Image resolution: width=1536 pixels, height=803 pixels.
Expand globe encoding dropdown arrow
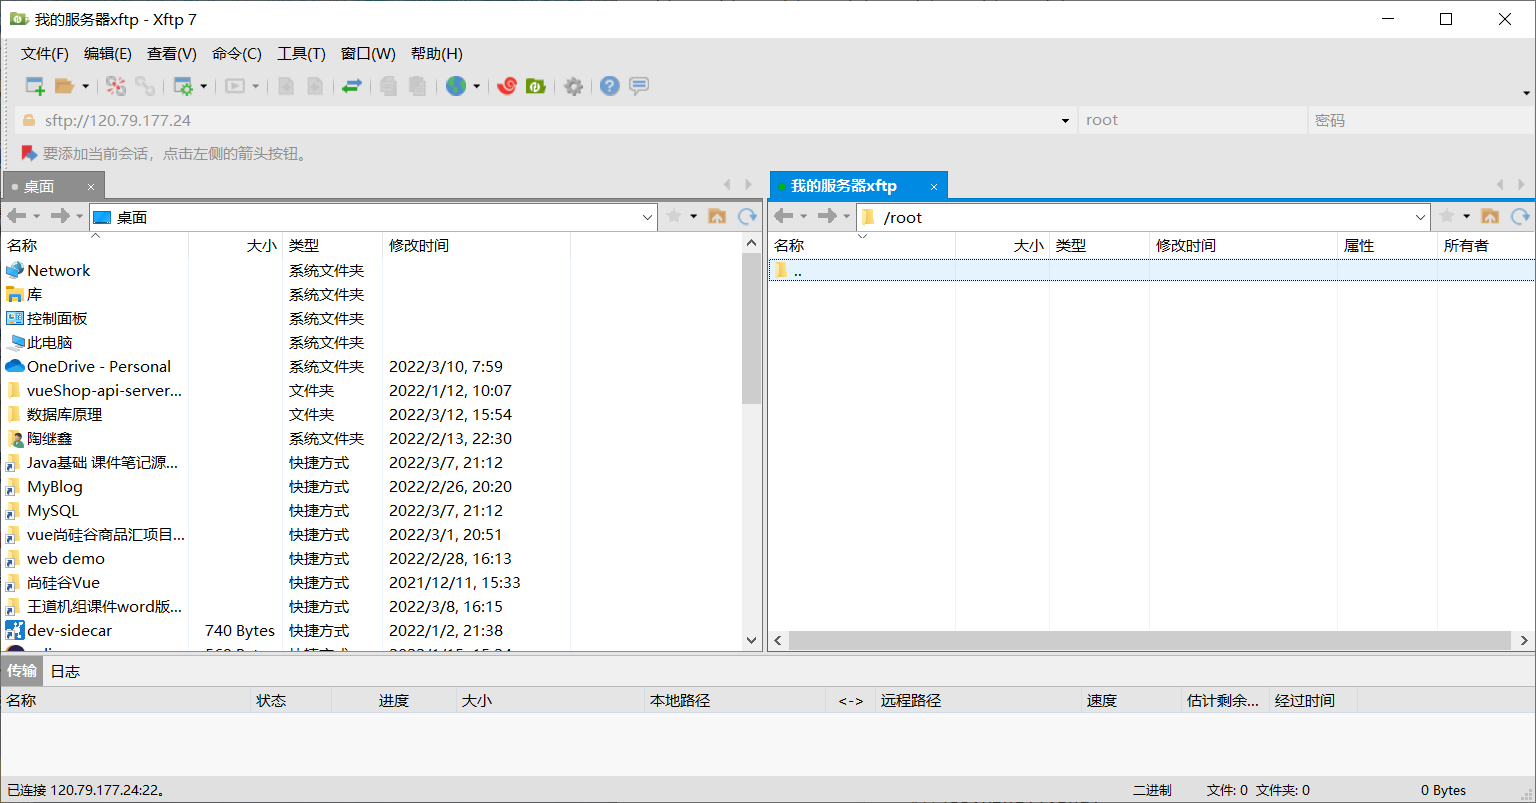[476, 86]
